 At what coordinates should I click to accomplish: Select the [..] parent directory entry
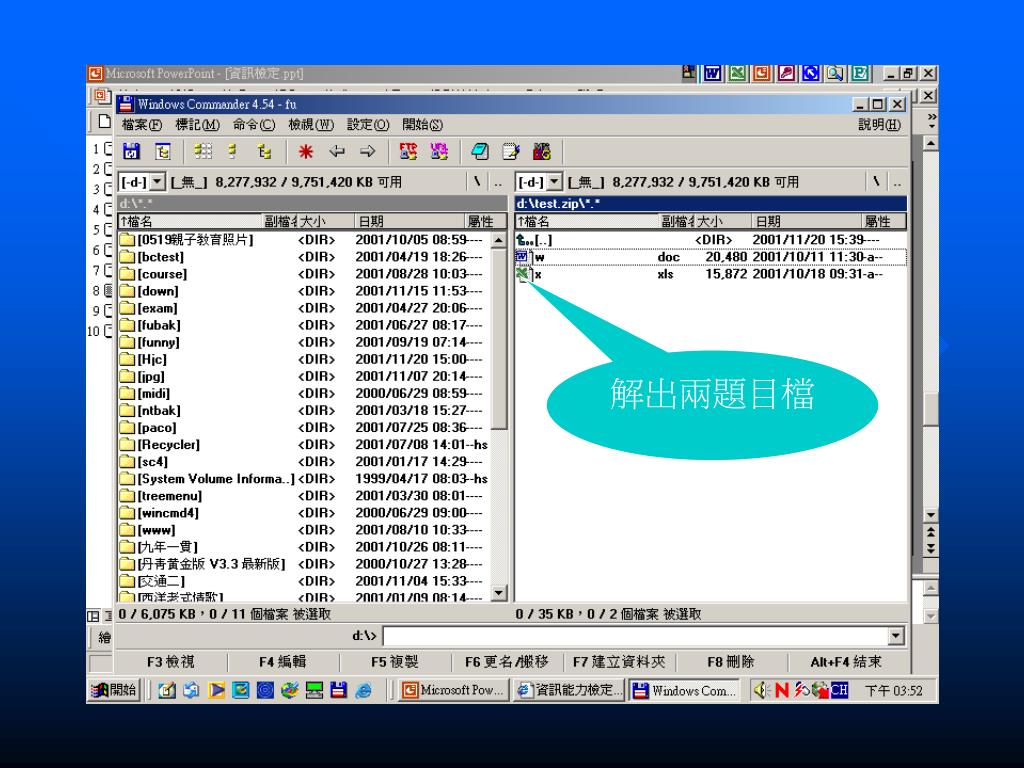pos(711,240)
